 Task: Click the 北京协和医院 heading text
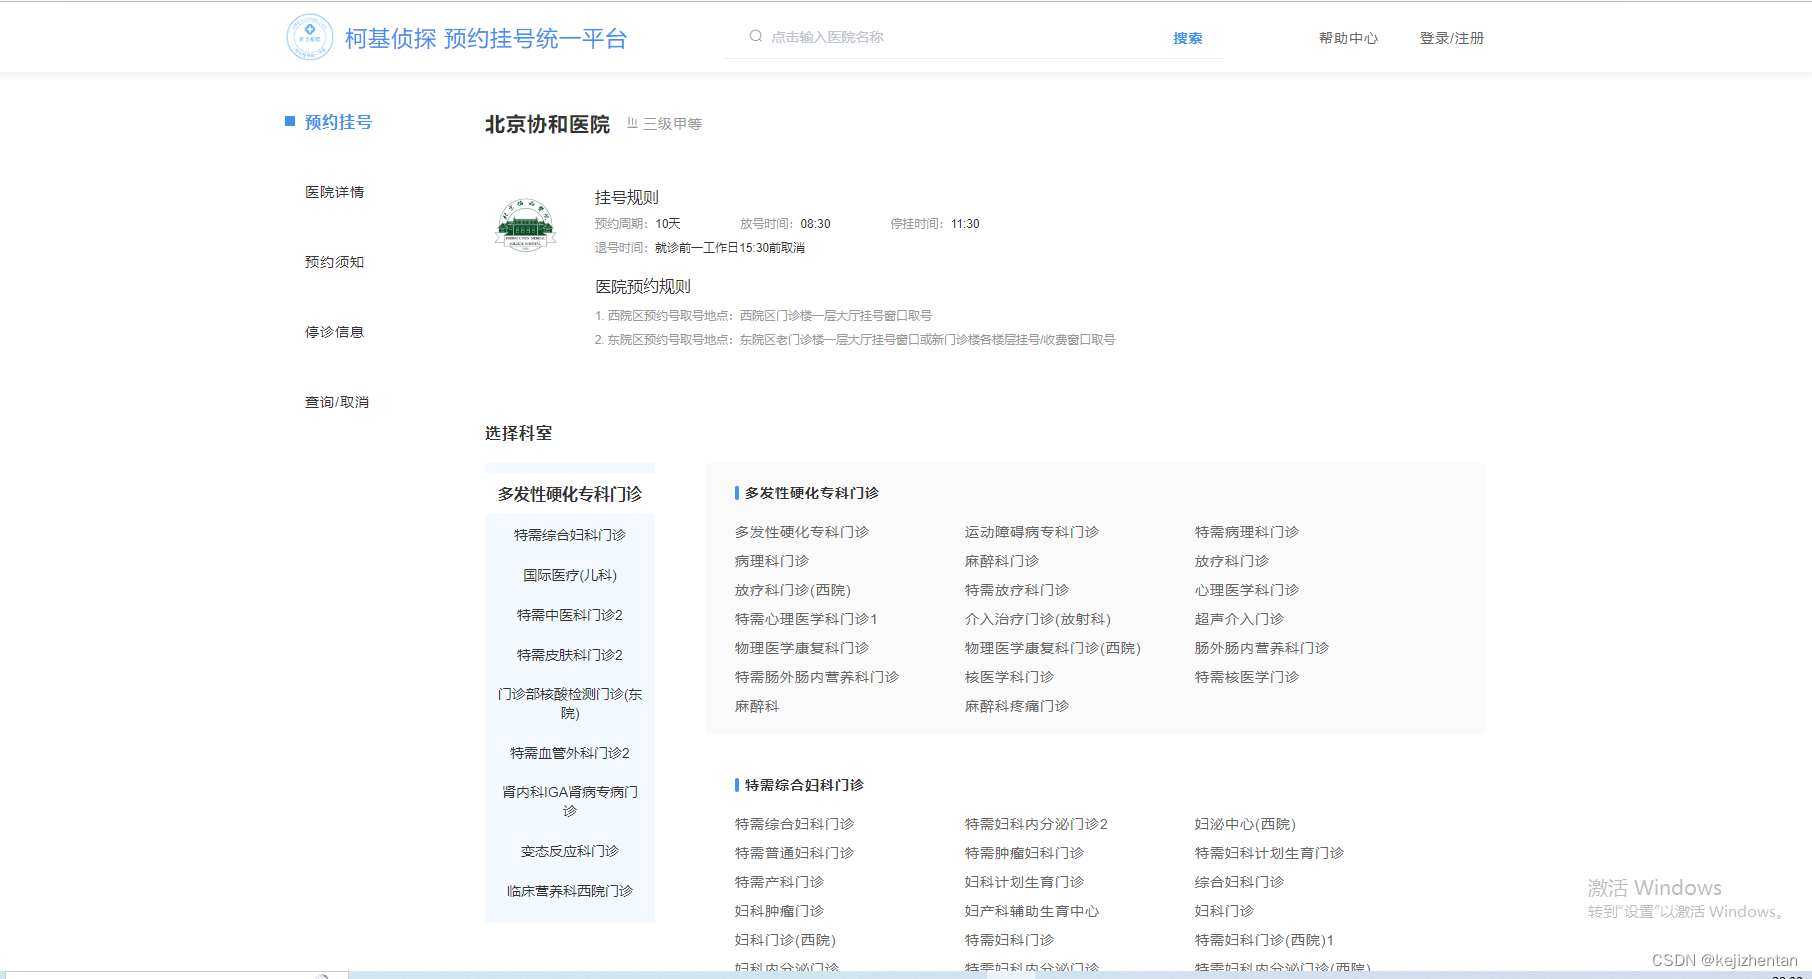pos(547,124)
